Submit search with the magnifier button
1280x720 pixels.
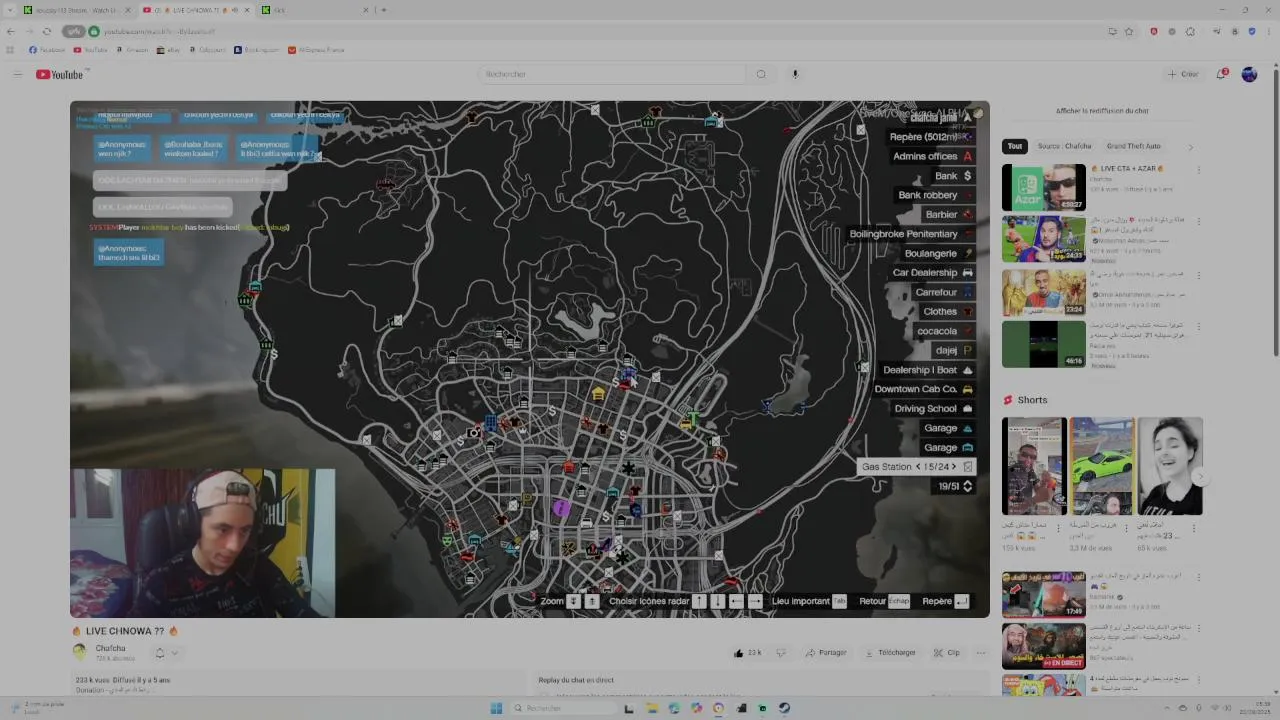(761, 74)
